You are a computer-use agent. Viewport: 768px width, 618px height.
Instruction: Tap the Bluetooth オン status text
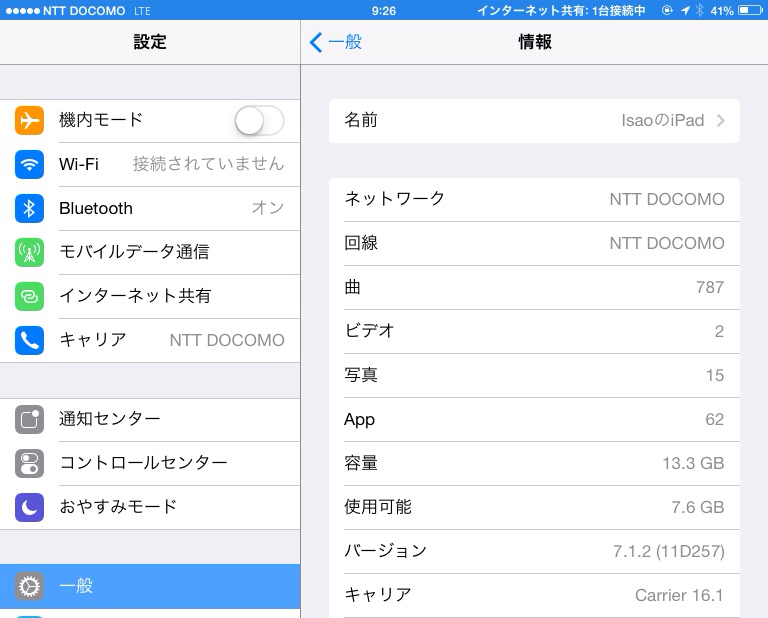tap(268, 208)
